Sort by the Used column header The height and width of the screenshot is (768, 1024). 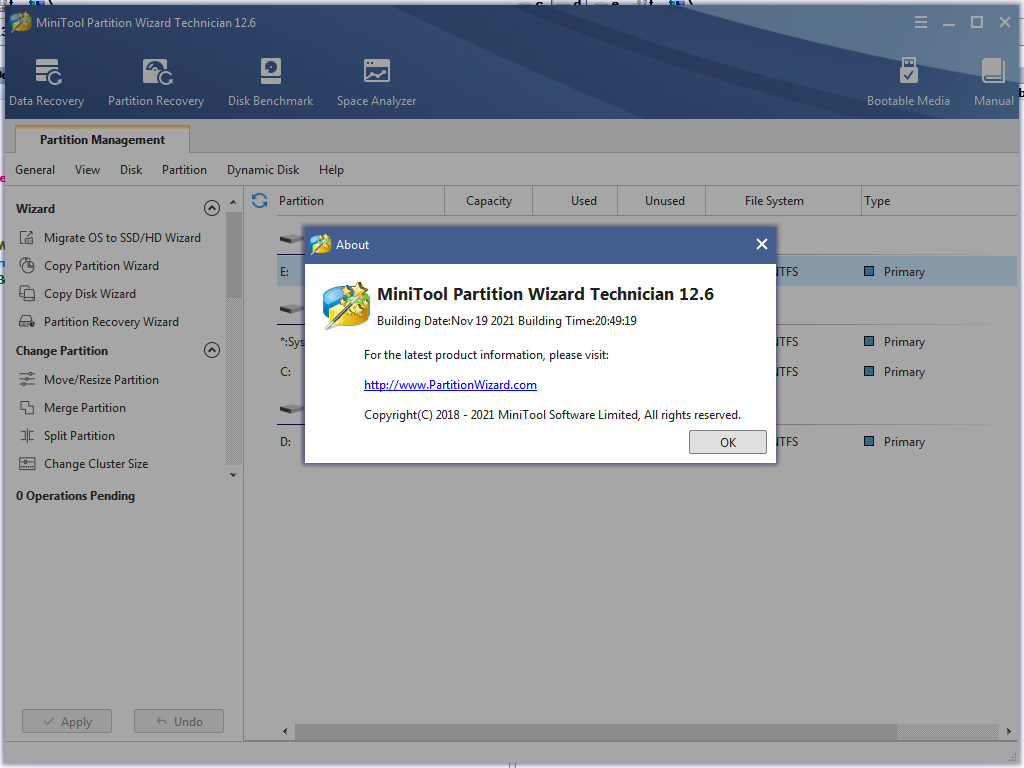pos(575,200)
